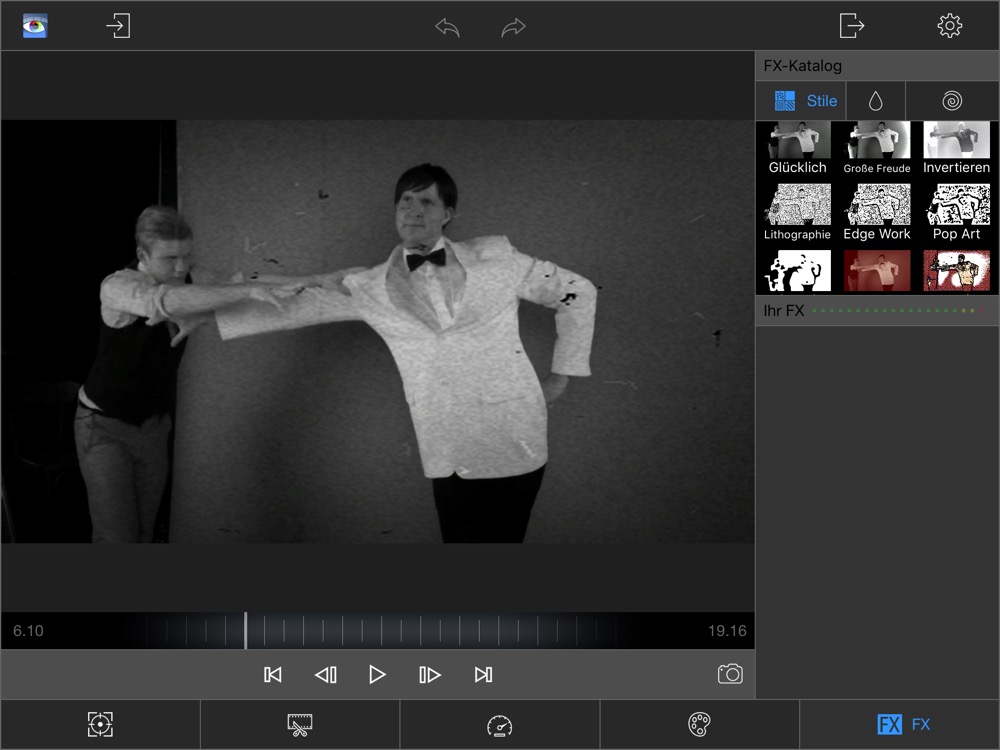The width and height of the screenshot is (1000, 750).
Task: Open the app eye logo icon
Action: pyautogui.click(x=36, y=26)
